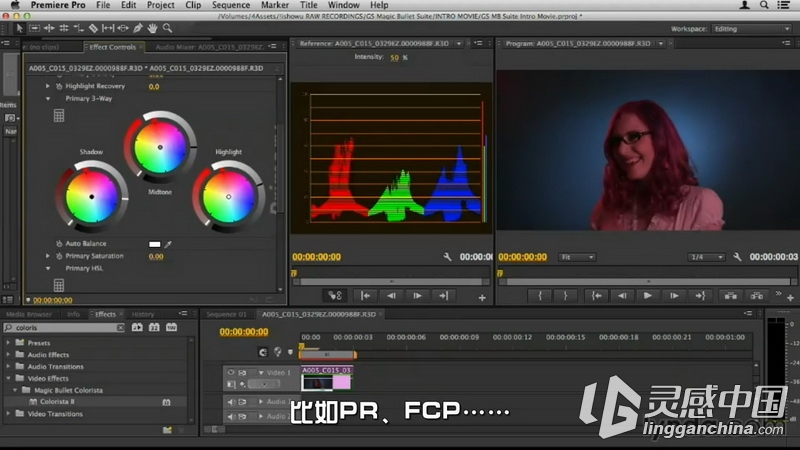Click the Shadow color wheel
The height and width of the screenshot is (450, 800).
click(92, 196)
